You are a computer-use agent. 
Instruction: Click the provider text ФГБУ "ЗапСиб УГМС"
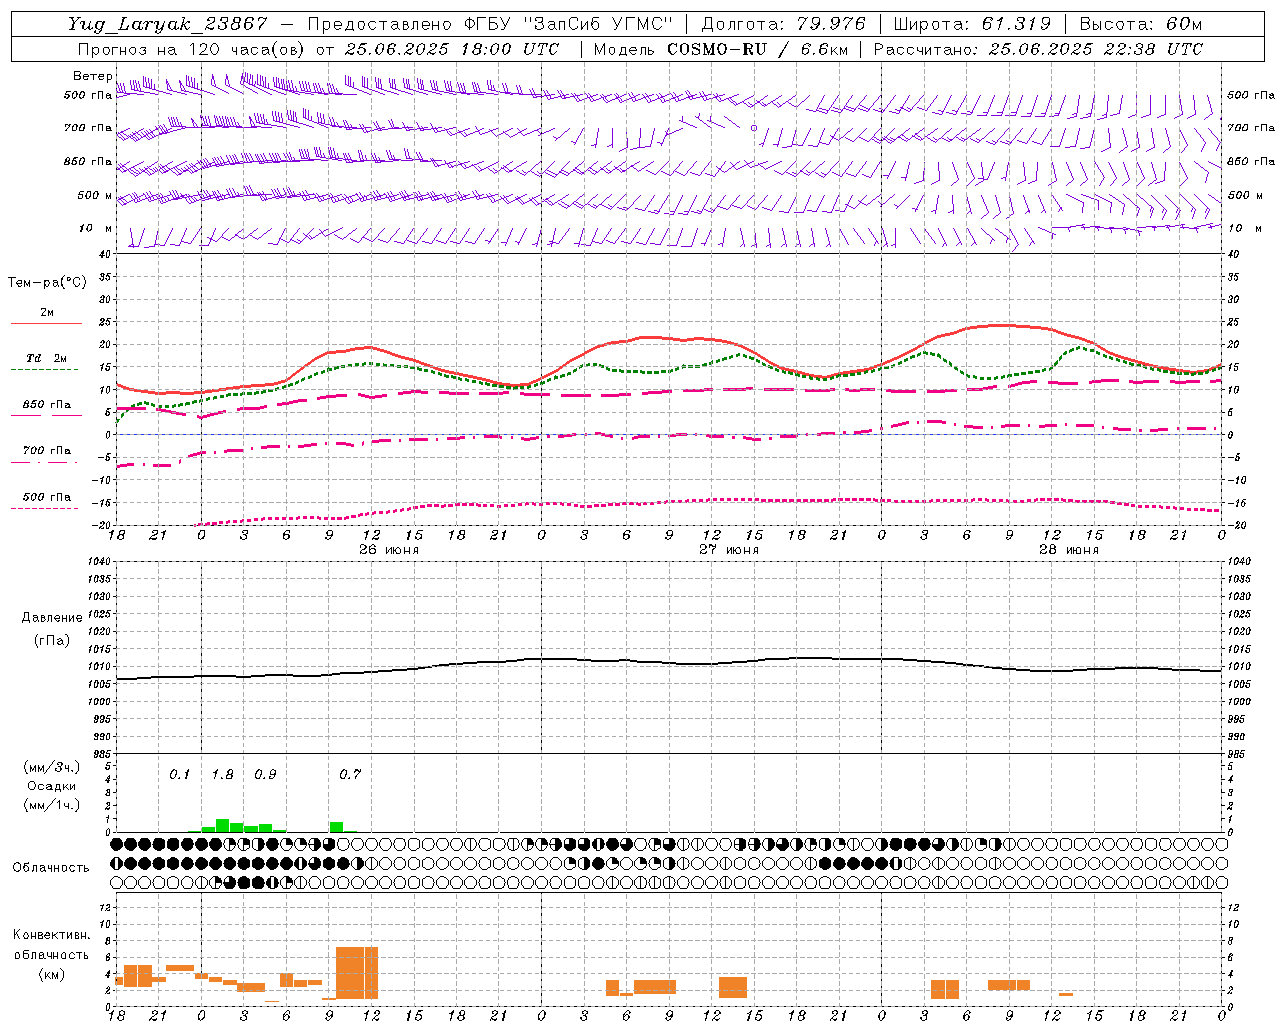click(570, 24)
